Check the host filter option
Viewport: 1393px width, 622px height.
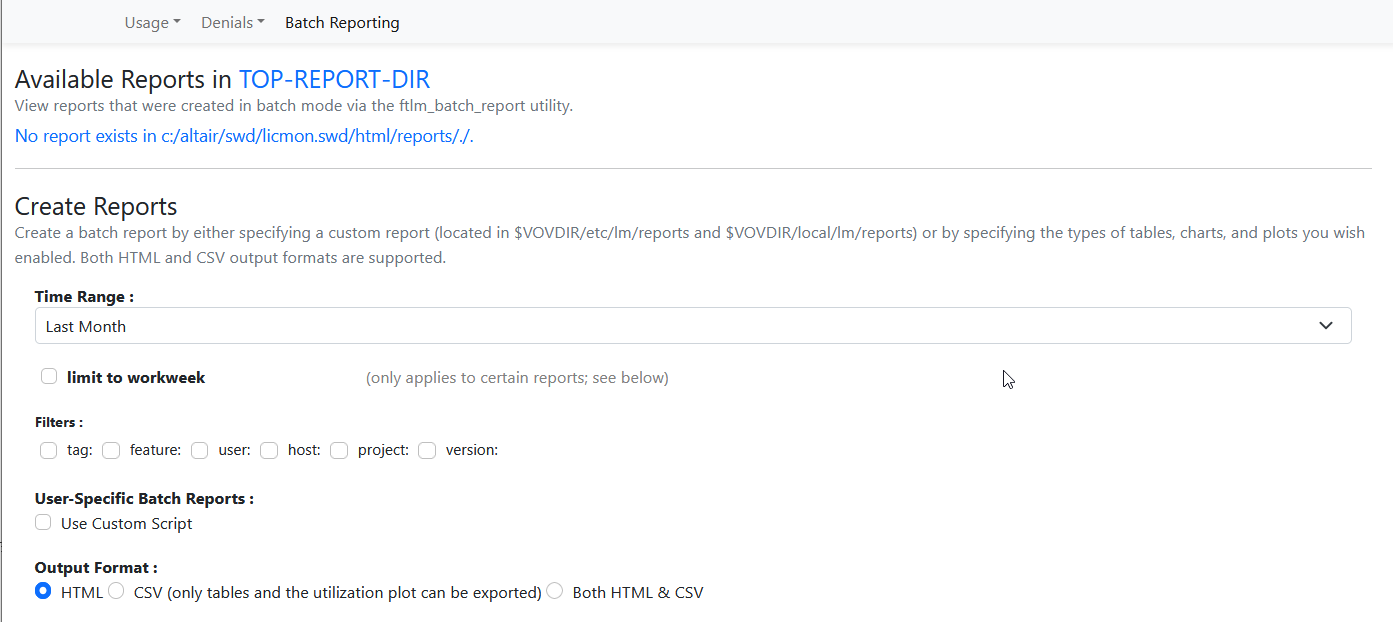268,450
